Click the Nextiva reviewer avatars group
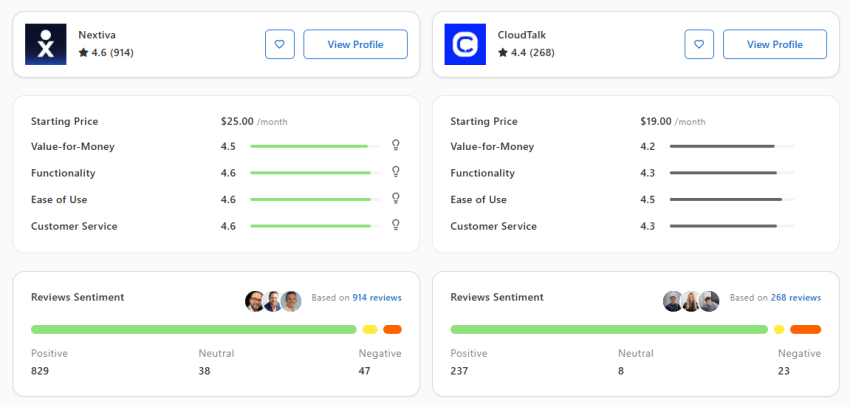Screen dimensions: 850x407 [x=273, y=301]
